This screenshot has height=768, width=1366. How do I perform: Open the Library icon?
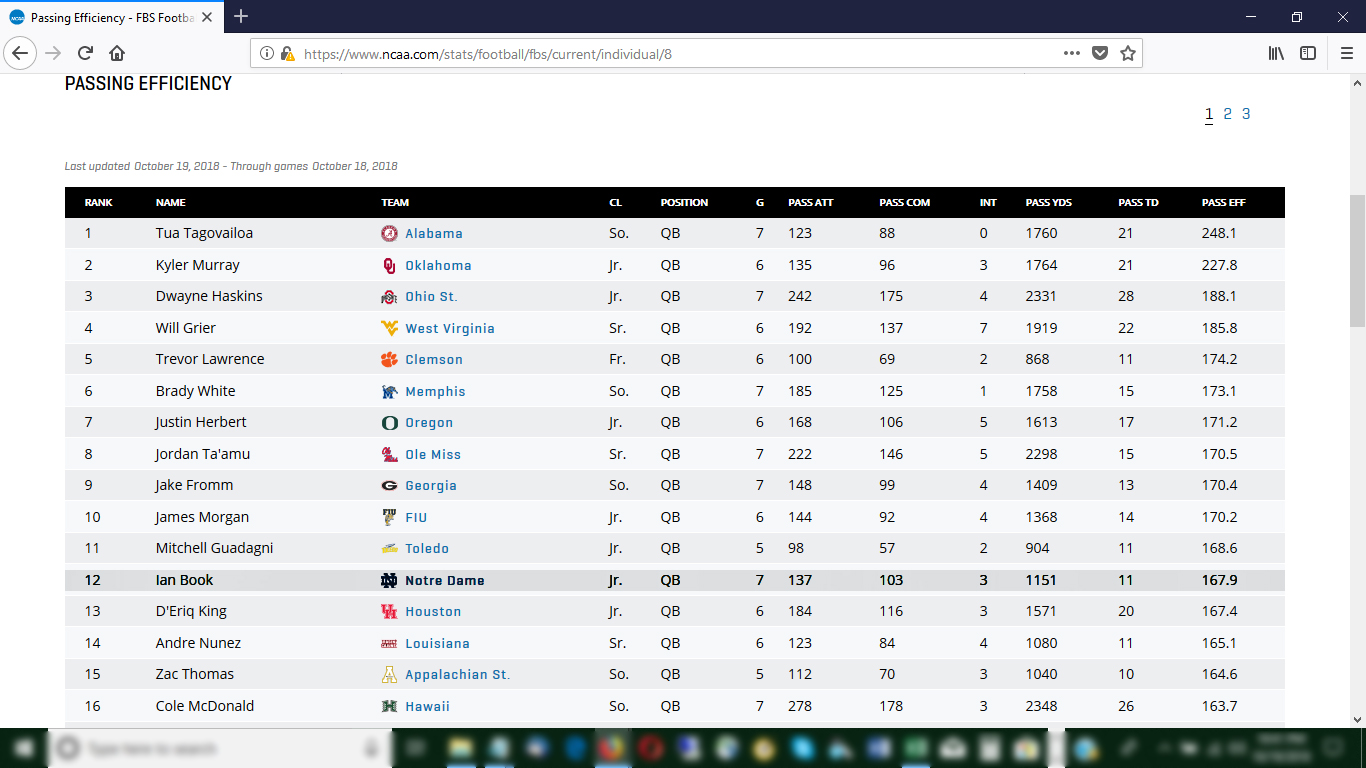coord(1276,54)
